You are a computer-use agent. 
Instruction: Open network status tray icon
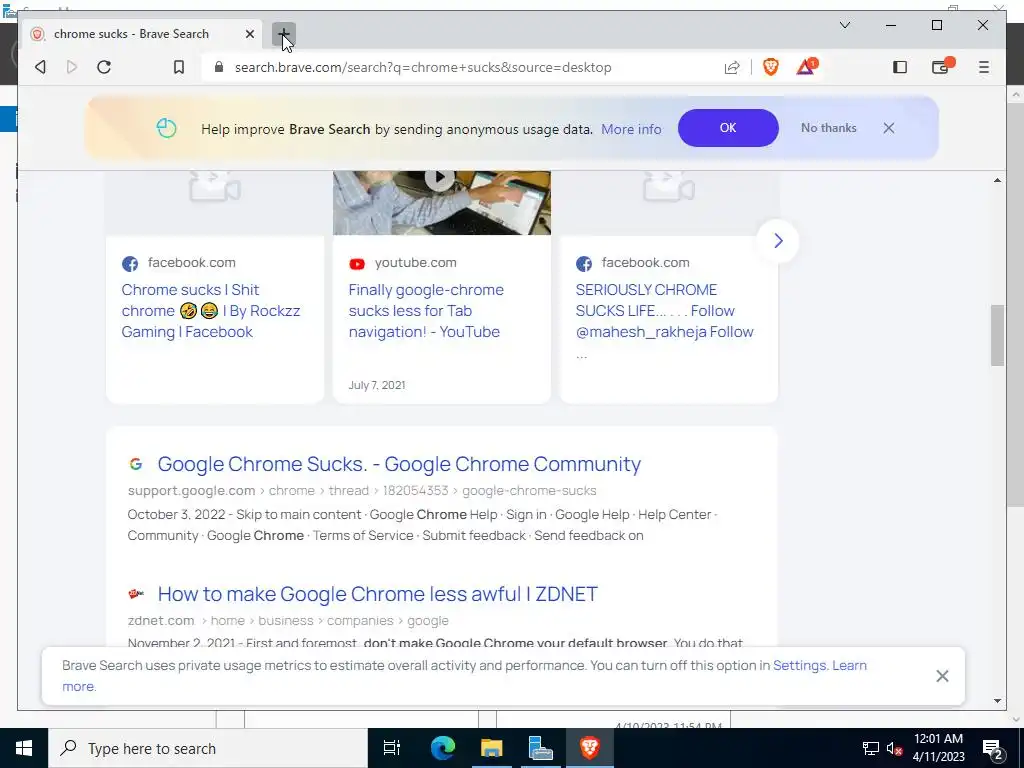pyautogui.click(x=871, y=748)
